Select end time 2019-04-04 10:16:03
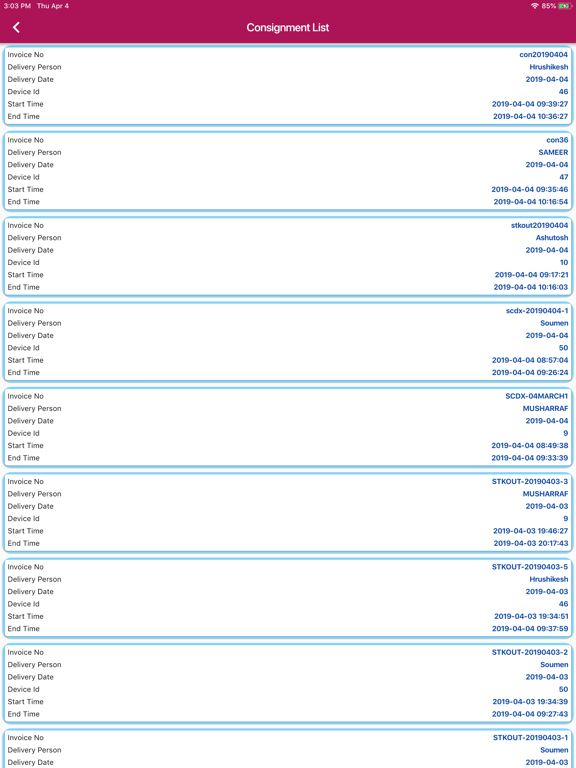The height and width of the screenshot is (768, 576). click(x=531, y=287)
